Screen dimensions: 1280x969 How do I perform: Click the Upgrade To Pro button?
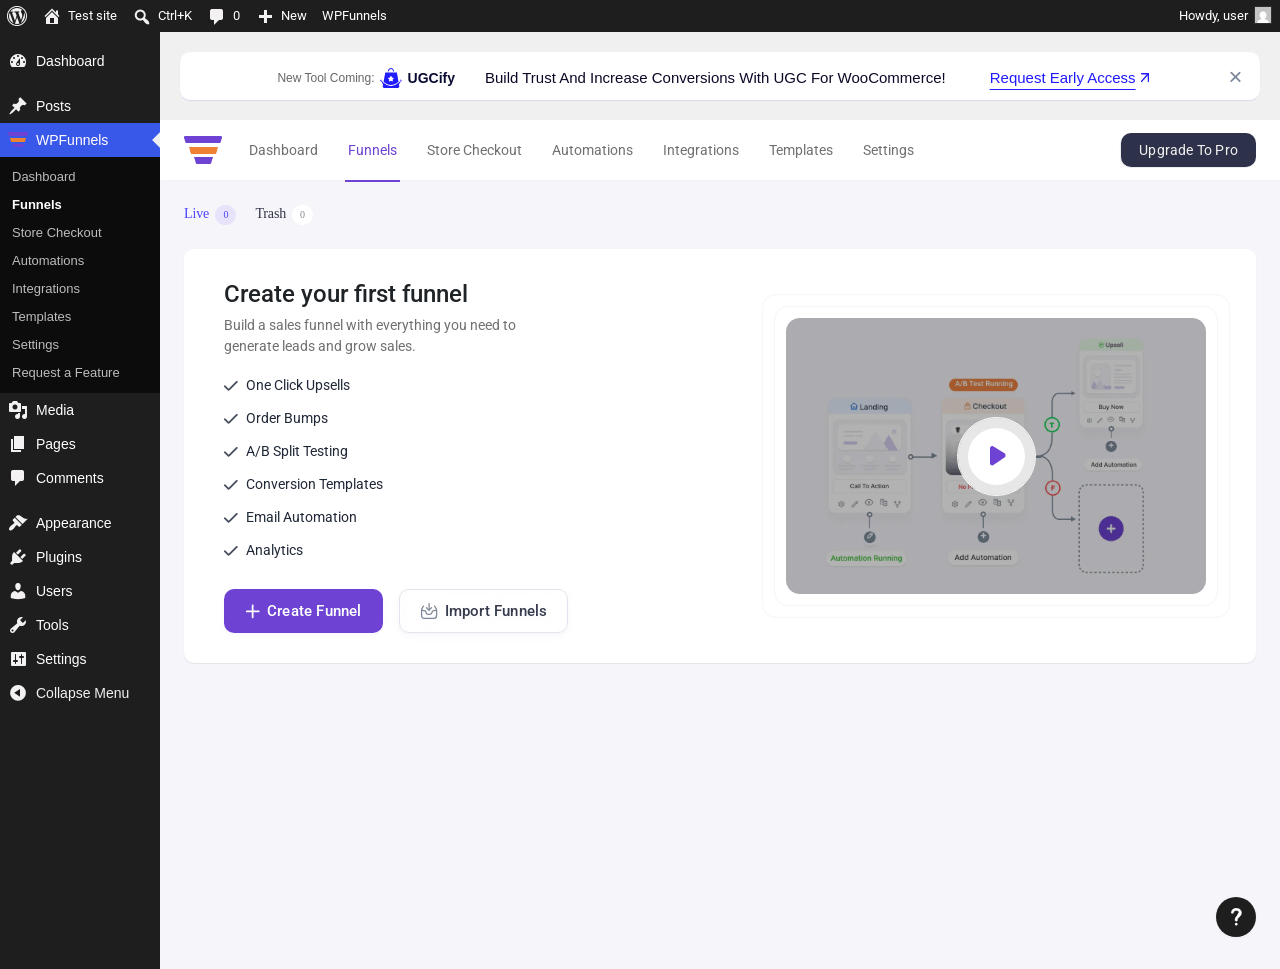click(x=1188, y=150)
